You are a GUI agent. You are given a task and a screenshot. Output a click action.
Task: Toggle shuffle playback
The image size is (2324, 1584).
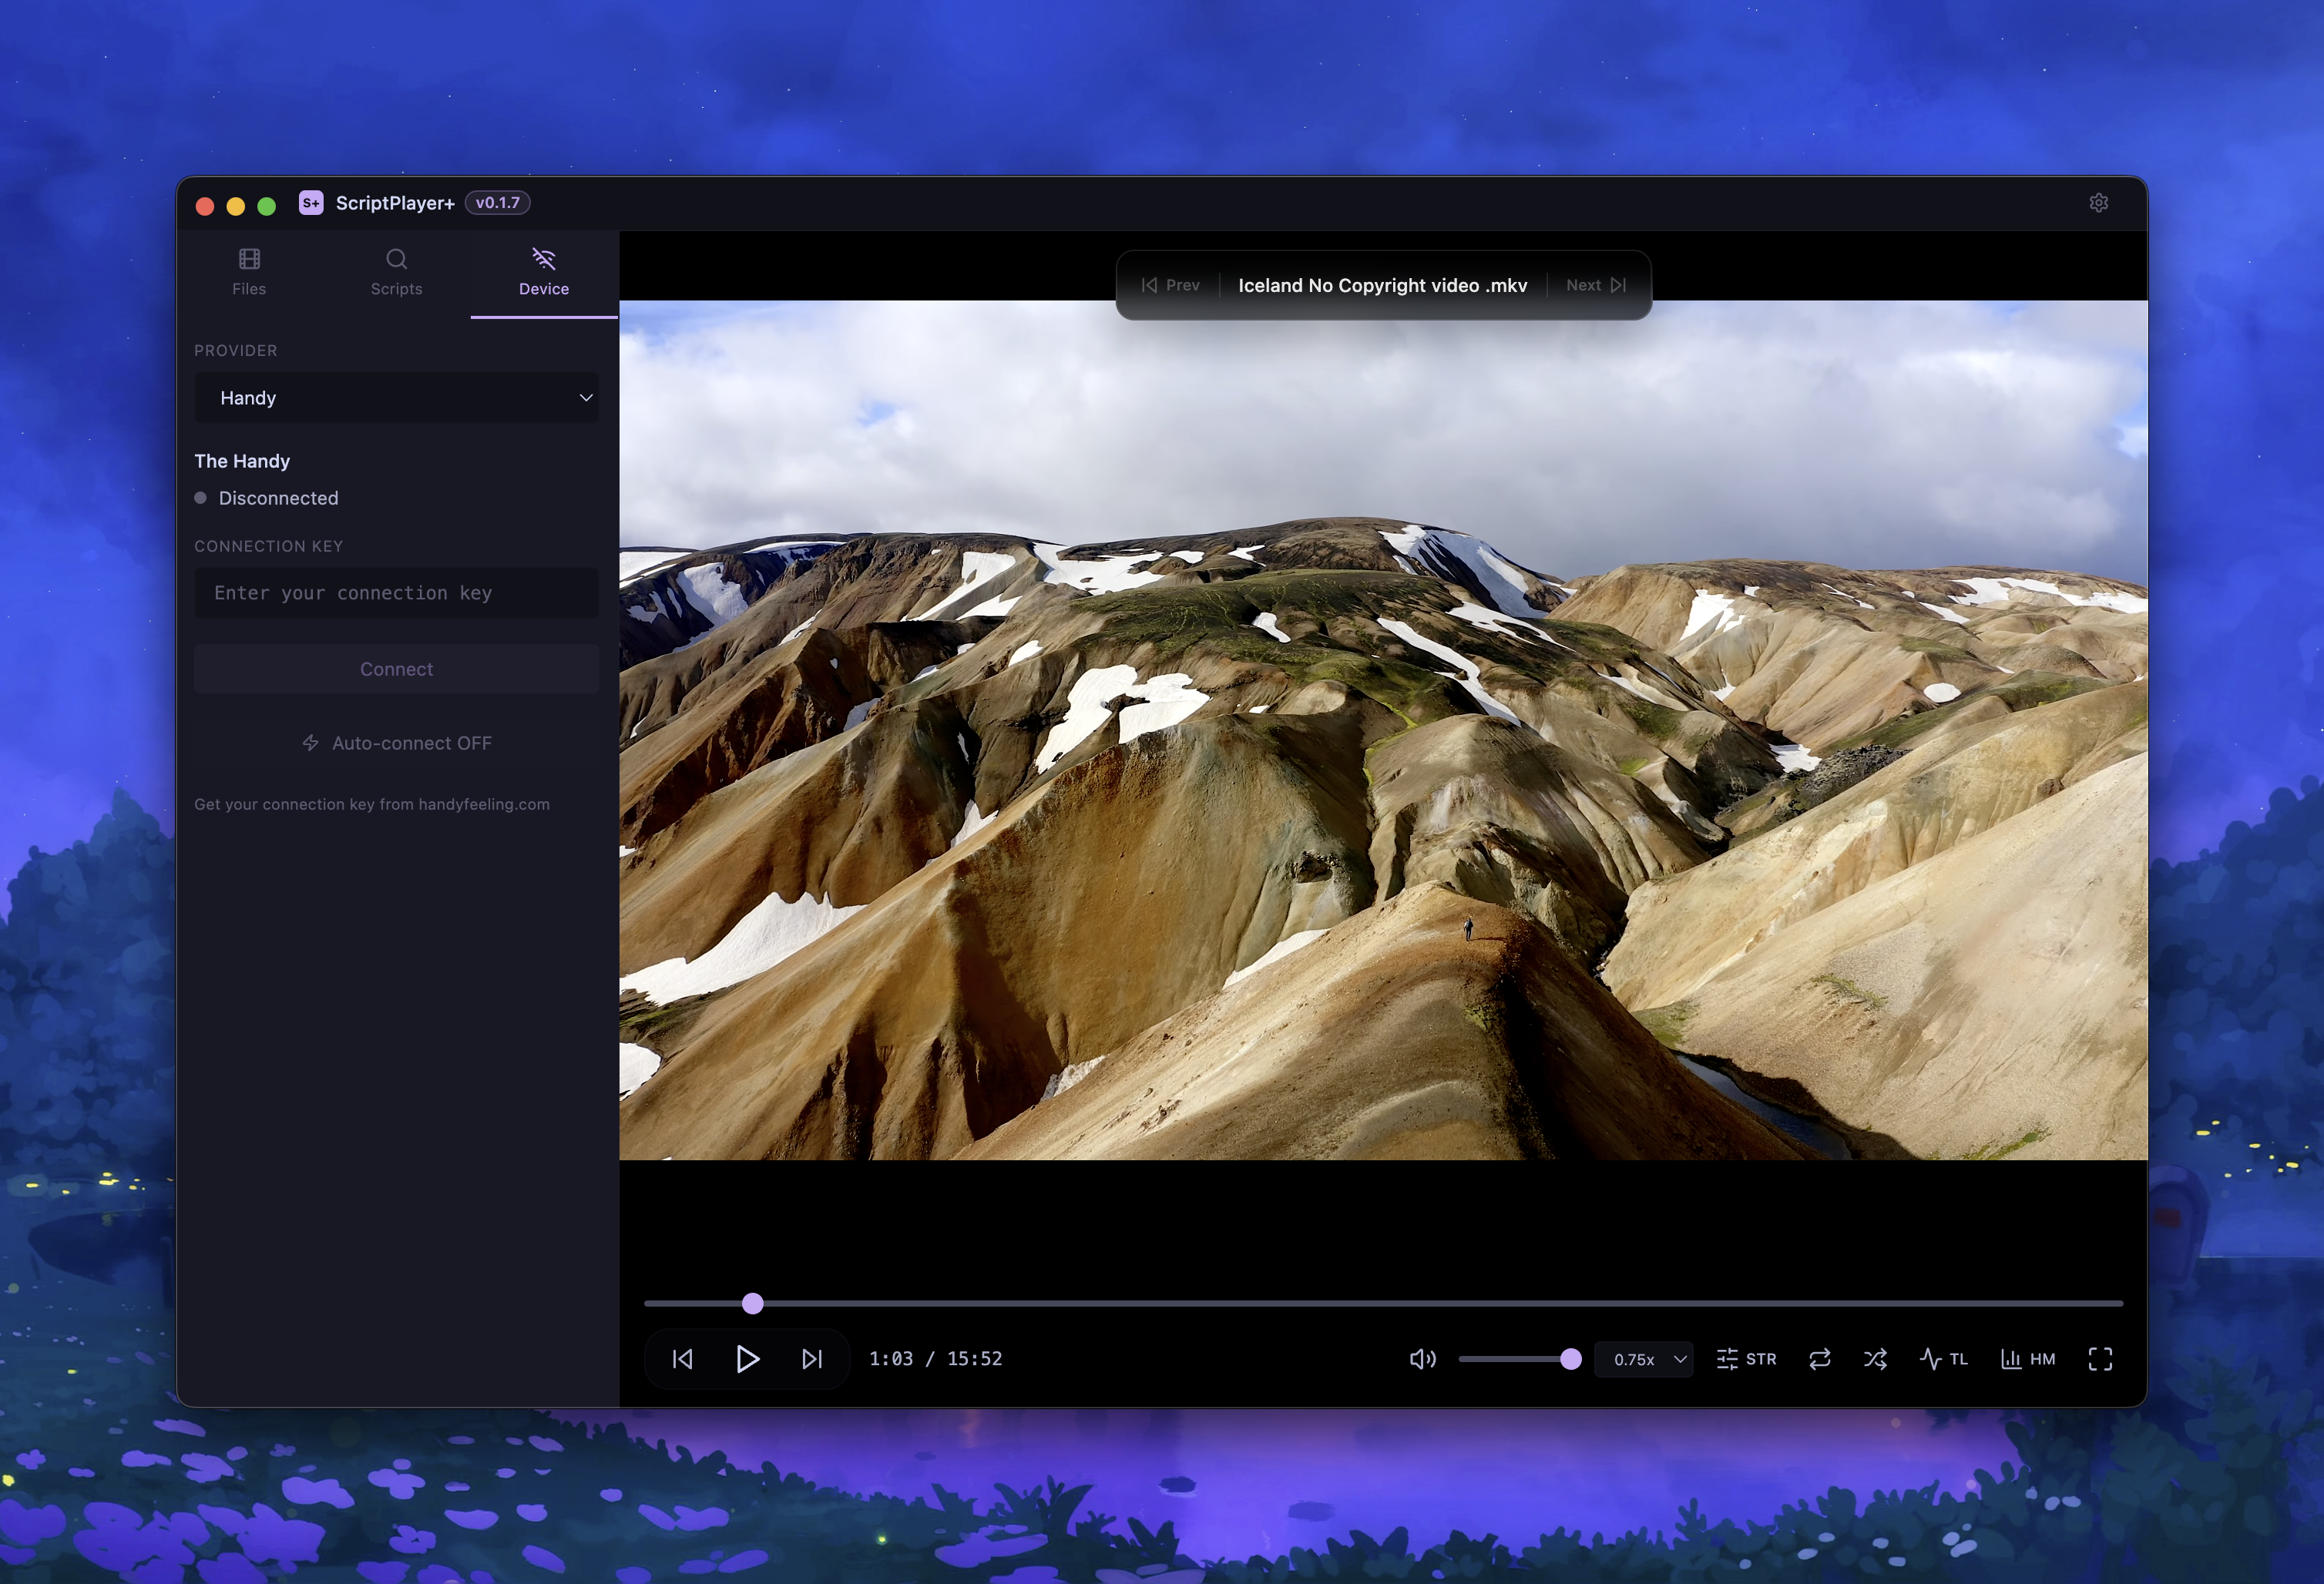[x=1875, y=1359]
